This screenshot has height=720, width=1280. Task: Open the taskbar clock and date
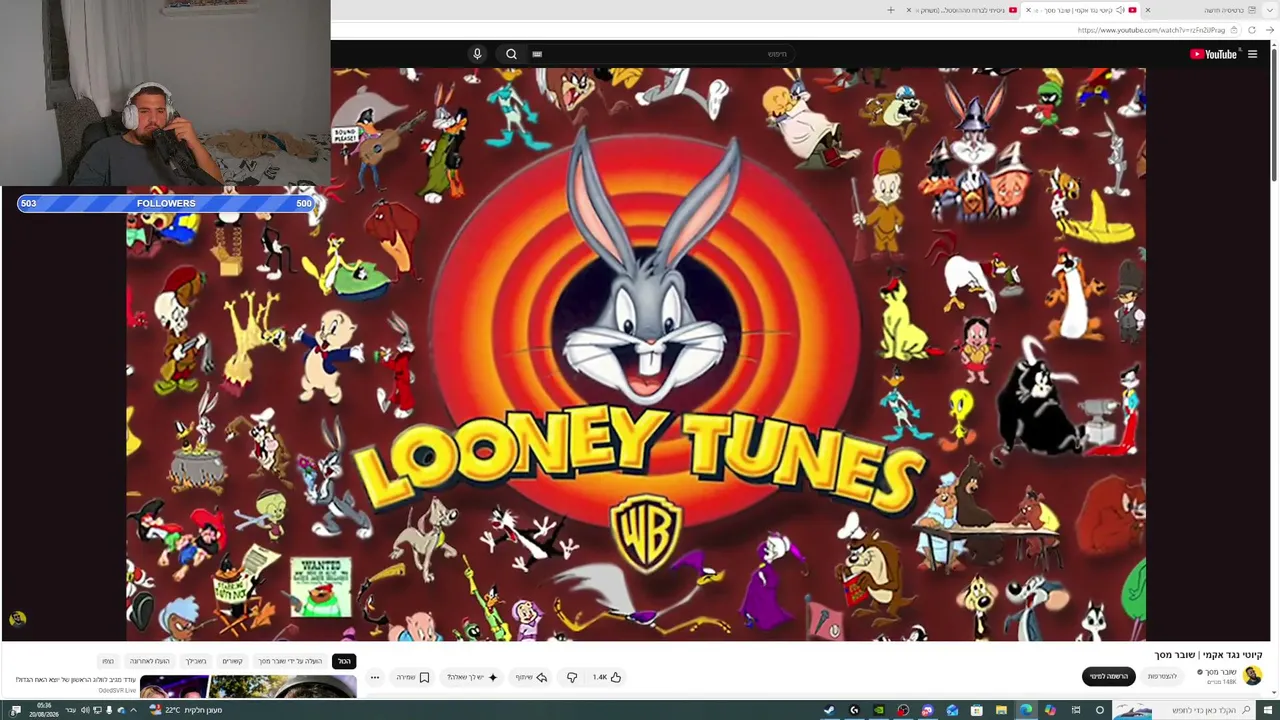[44, 710]
